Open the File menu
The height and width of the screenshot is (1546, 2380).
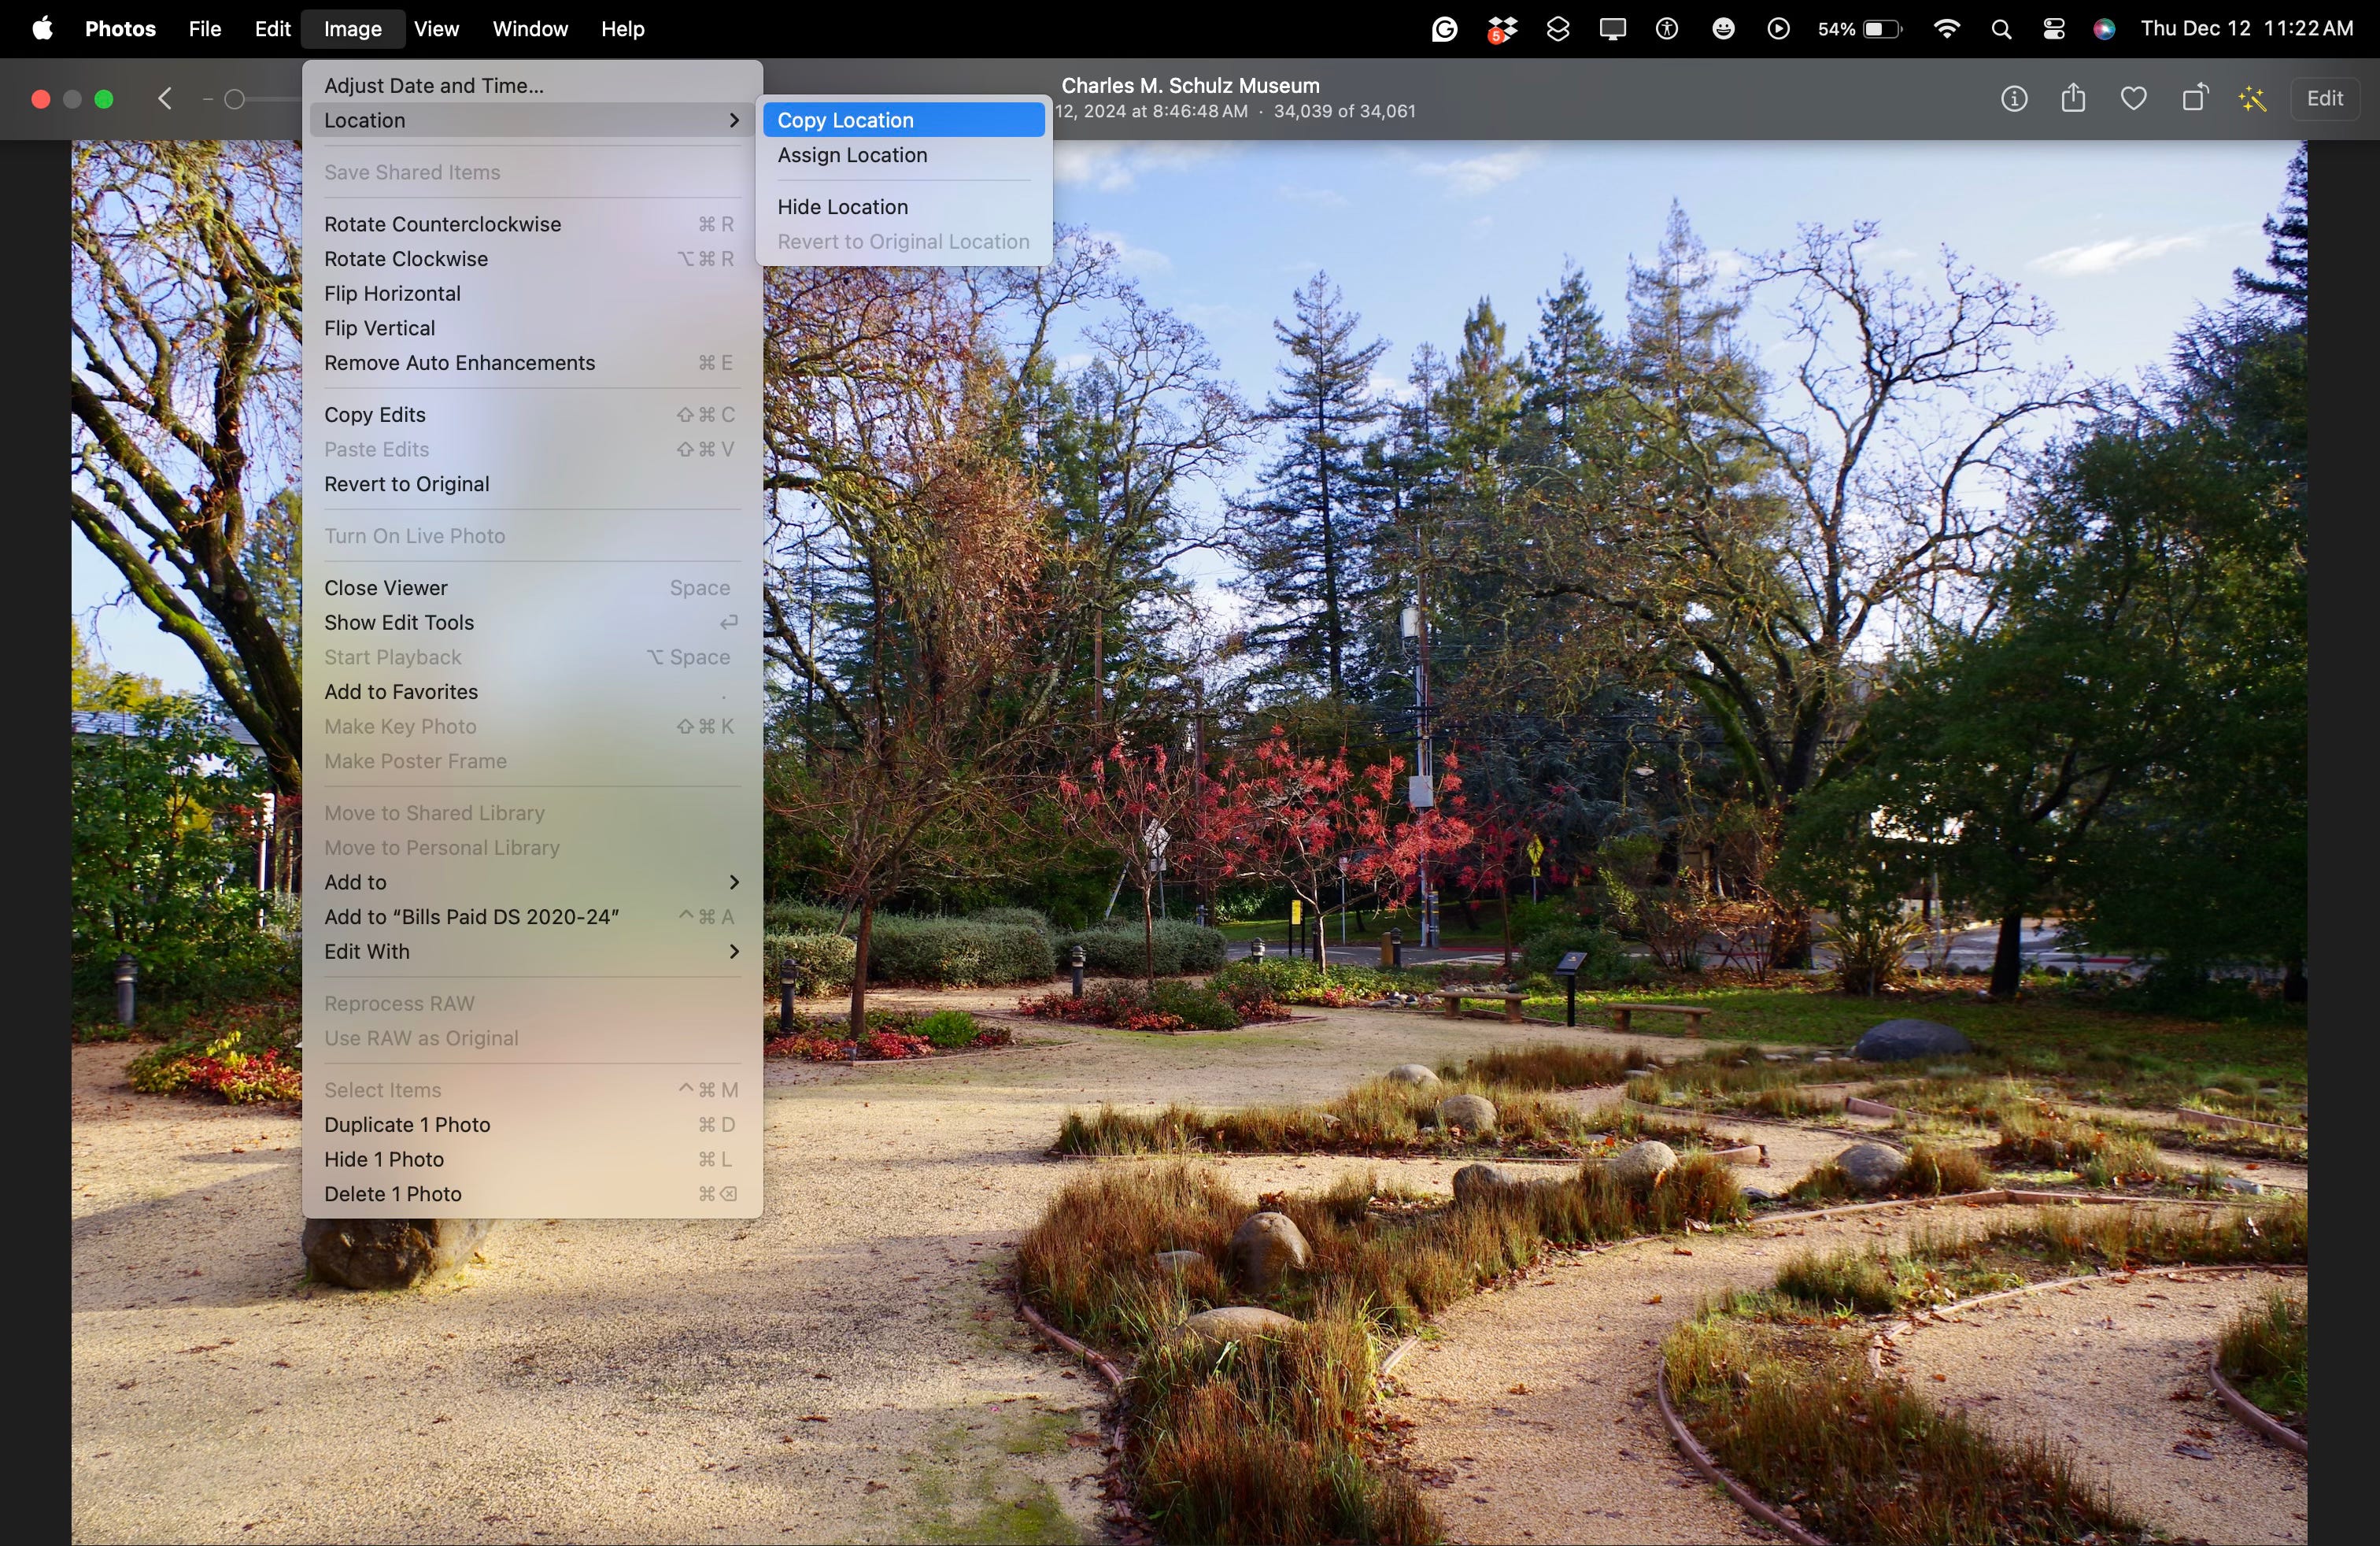[205, 29]
